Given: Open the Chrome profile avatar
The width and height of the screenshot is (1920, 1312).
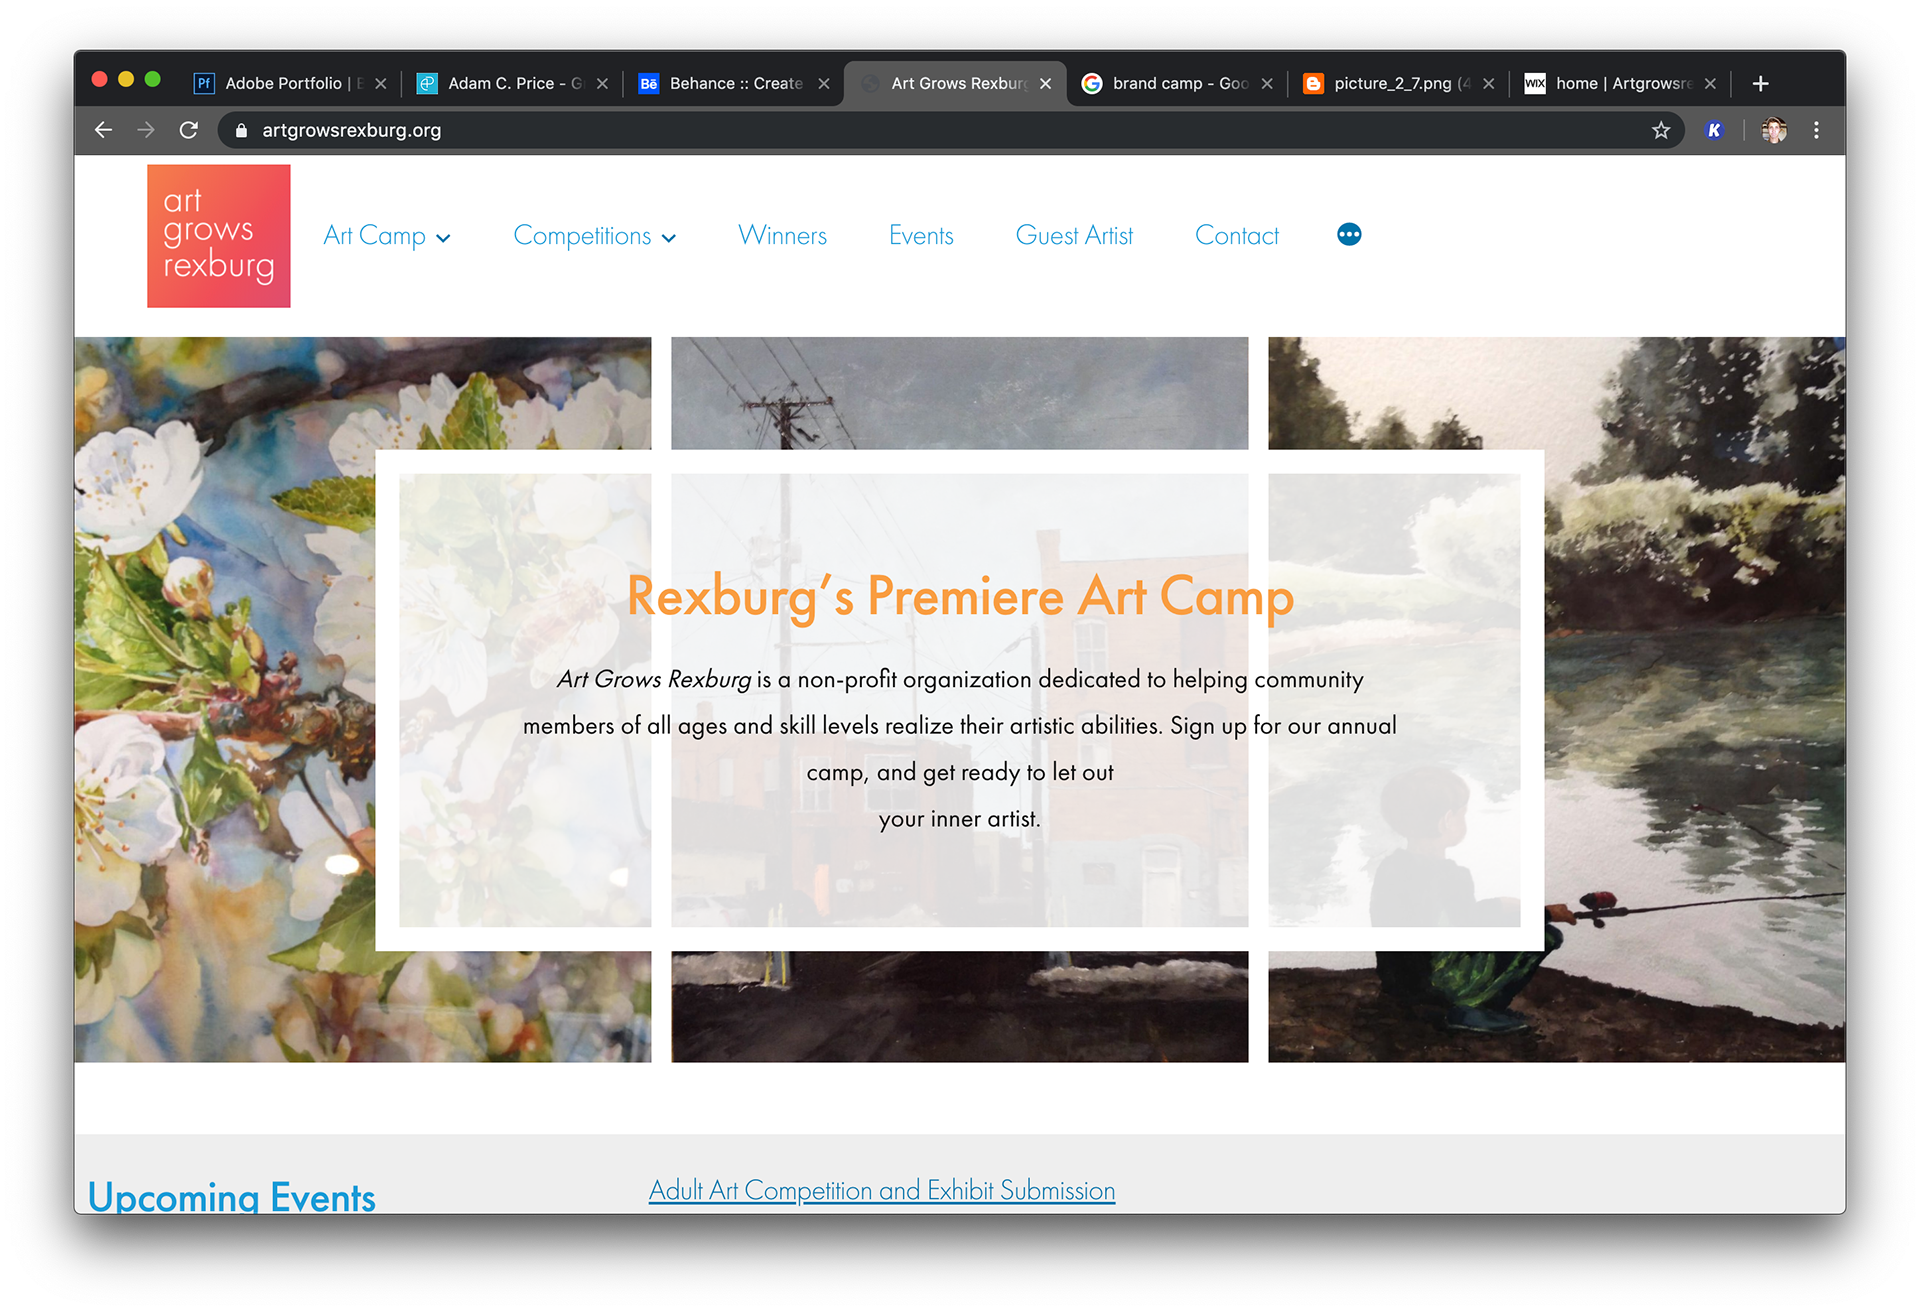Looking at the screenshot, I should click(x=1774, y=130).
